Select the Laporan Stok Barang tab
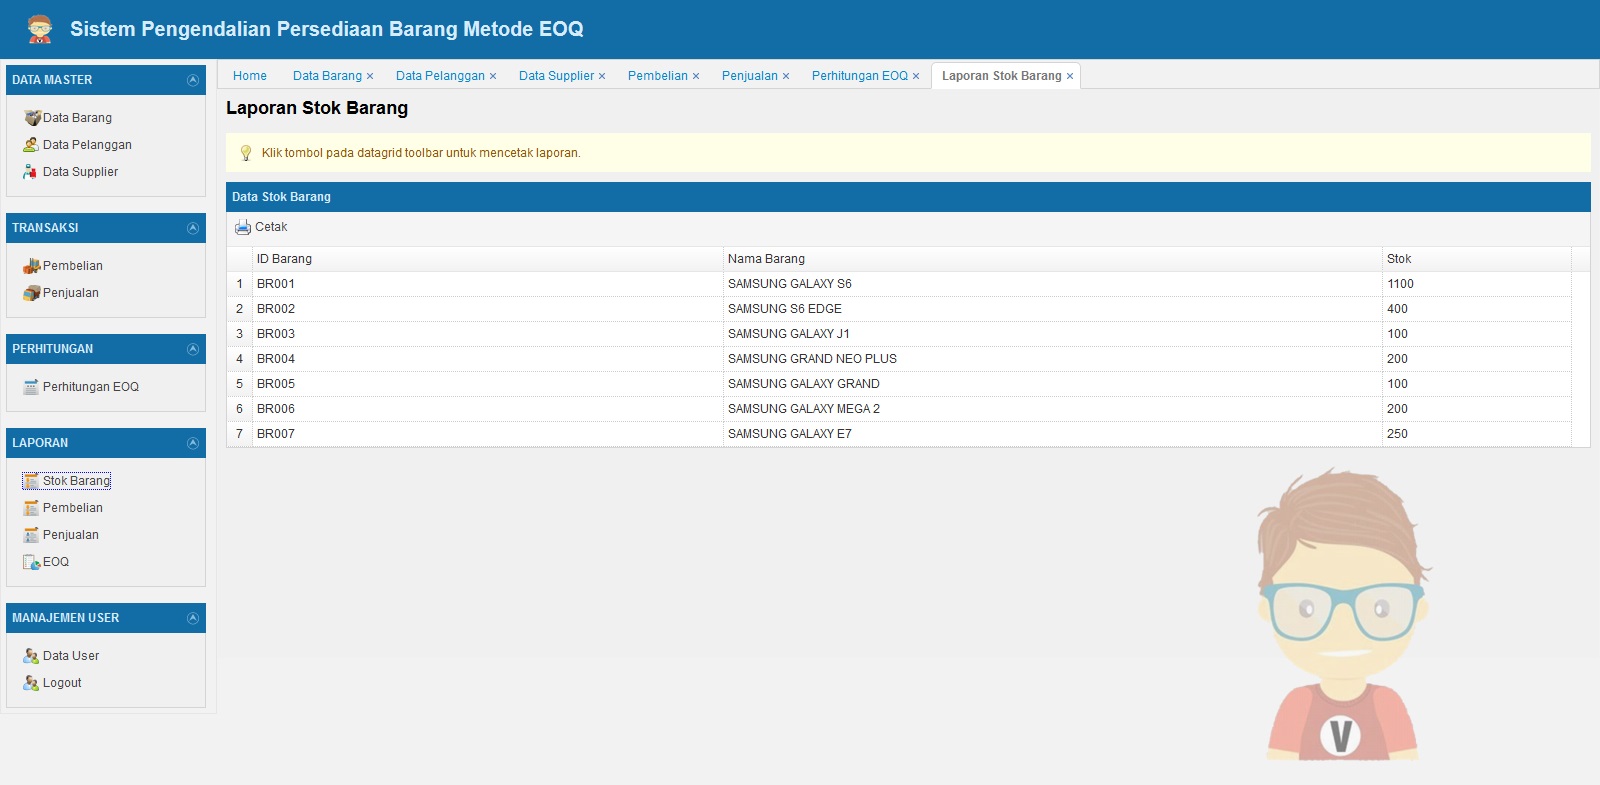The height and width of the screenshot is (785, 1600). coord(1001,76)
